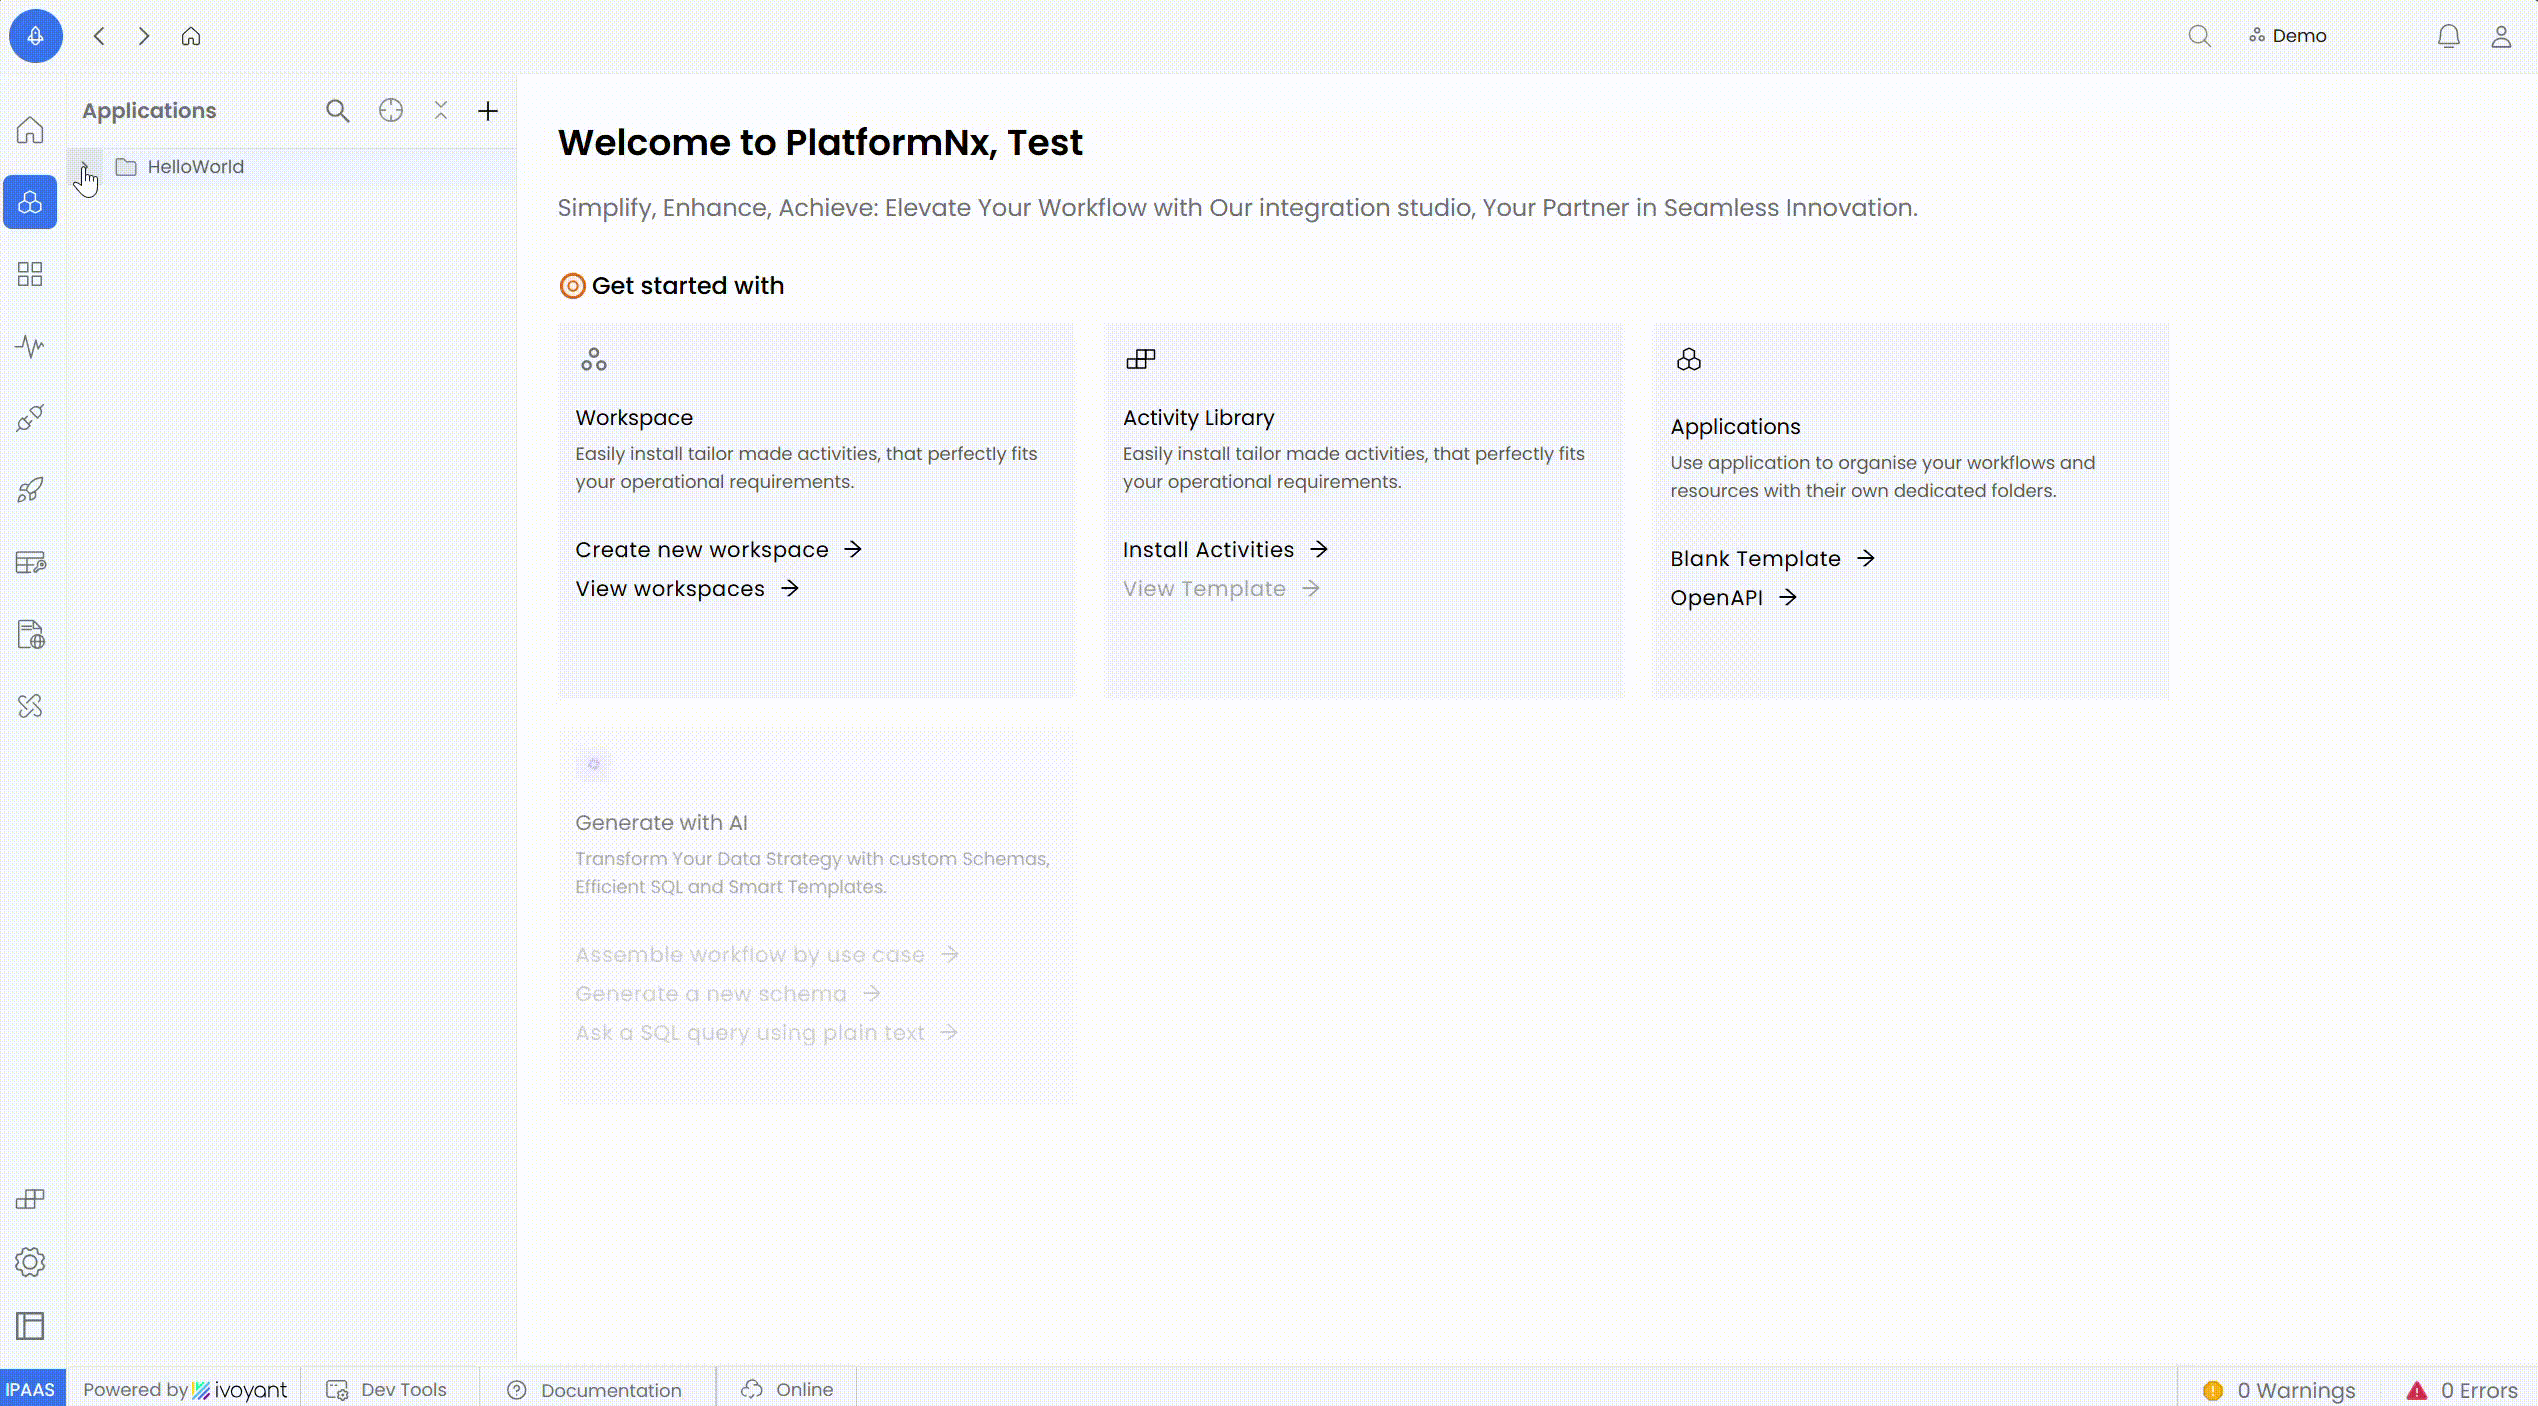Open Home in left sidebar
This screenshot has height=1406, width=2538.
30,130
